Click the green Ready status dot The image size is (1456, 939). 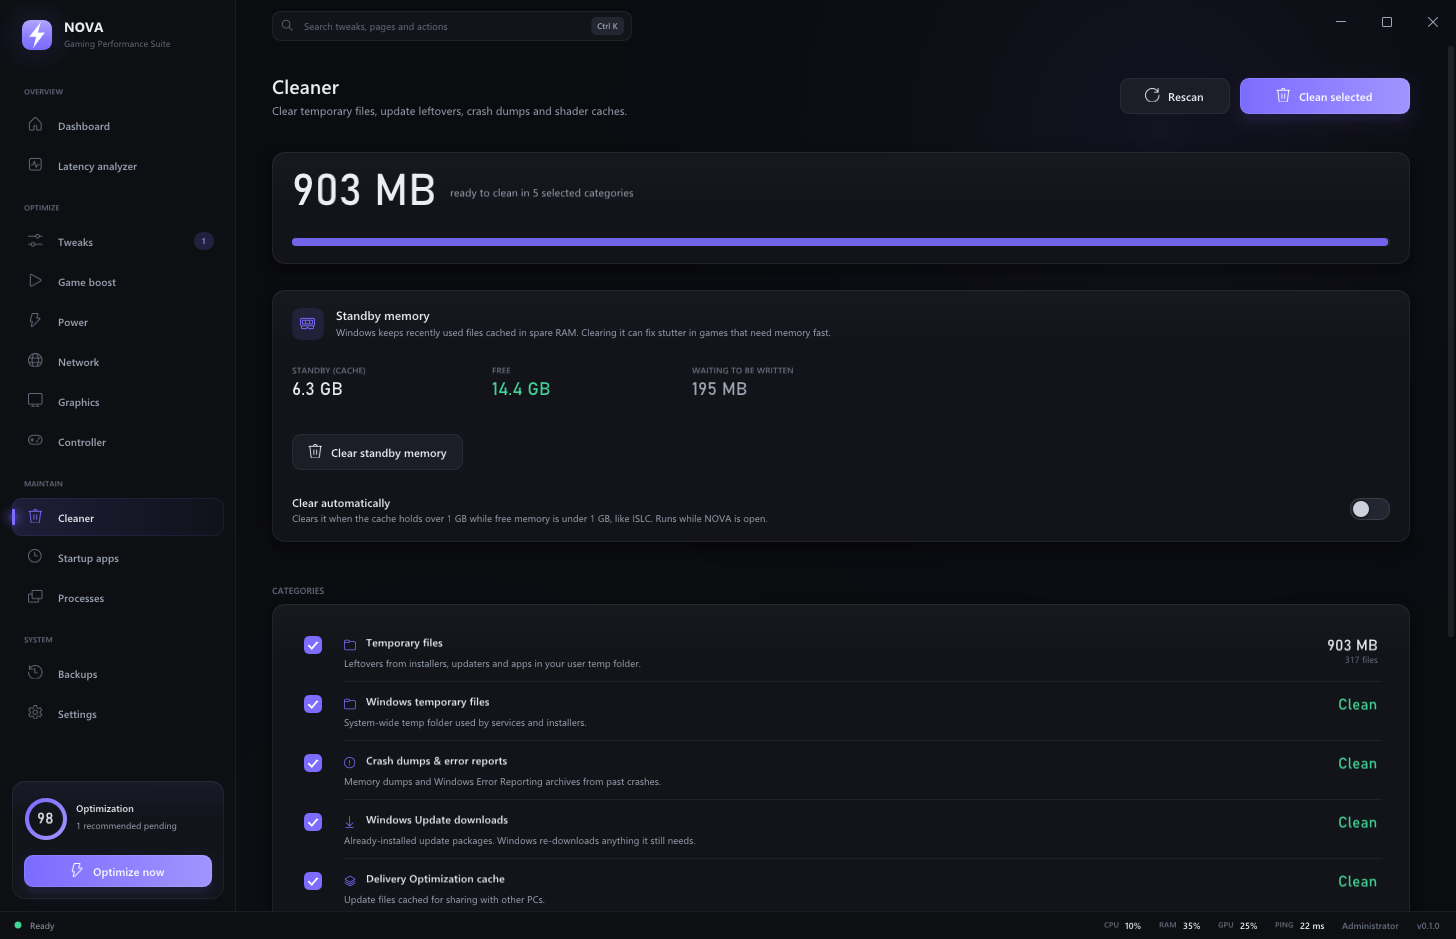click(18, 925)
